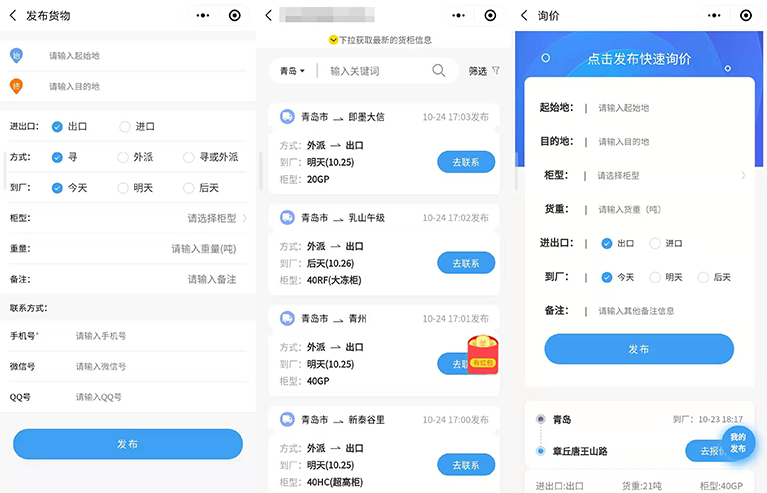
Task: Select 后天 in the 询价 form
Action: [704, 277]
